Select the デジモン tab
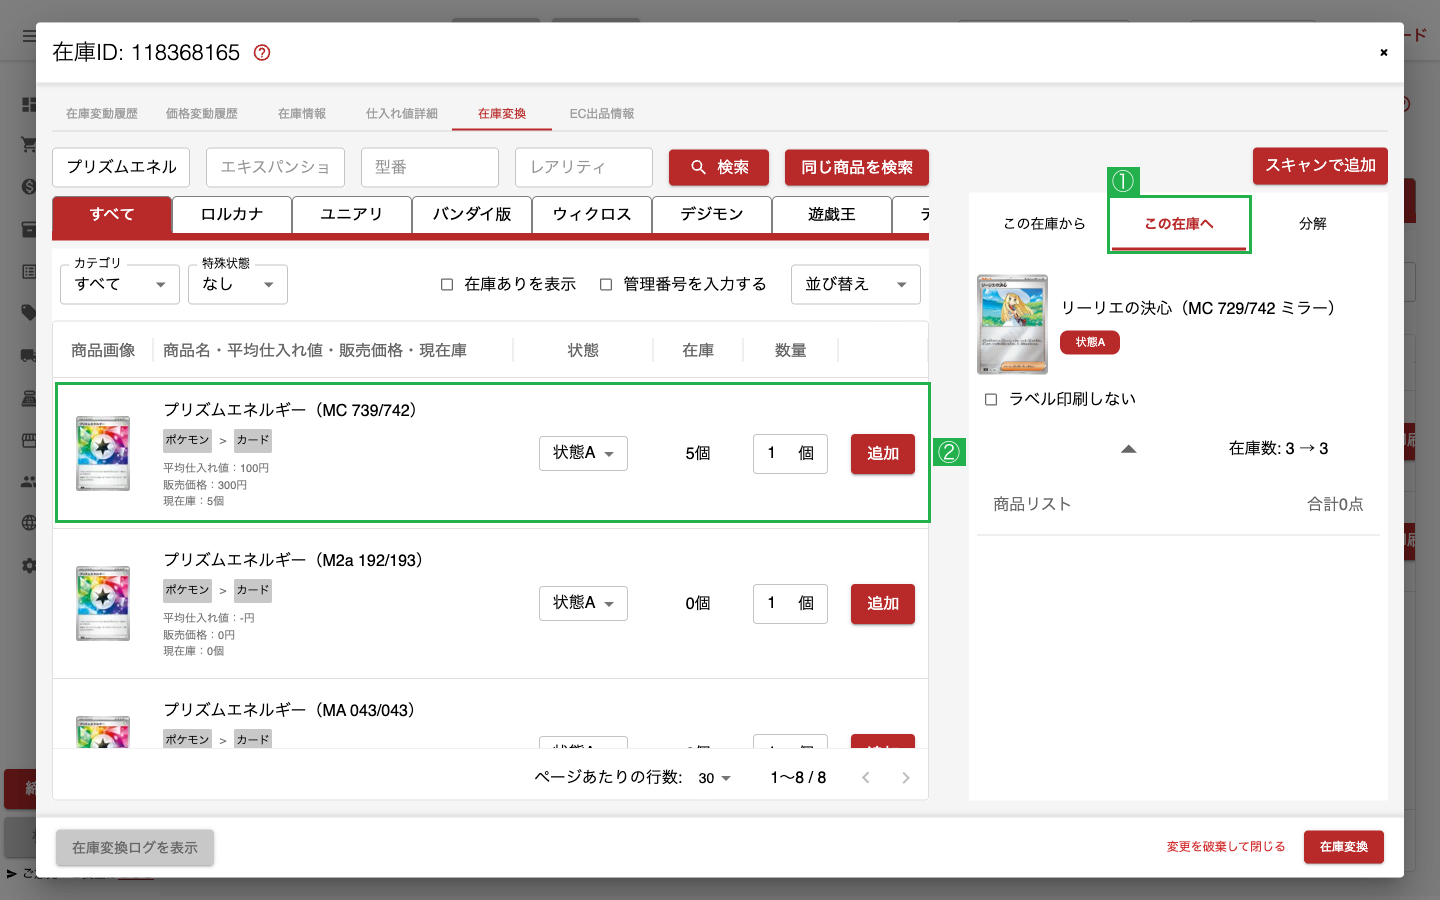This screenshot has height=900, width=1440. coord(712,215)
